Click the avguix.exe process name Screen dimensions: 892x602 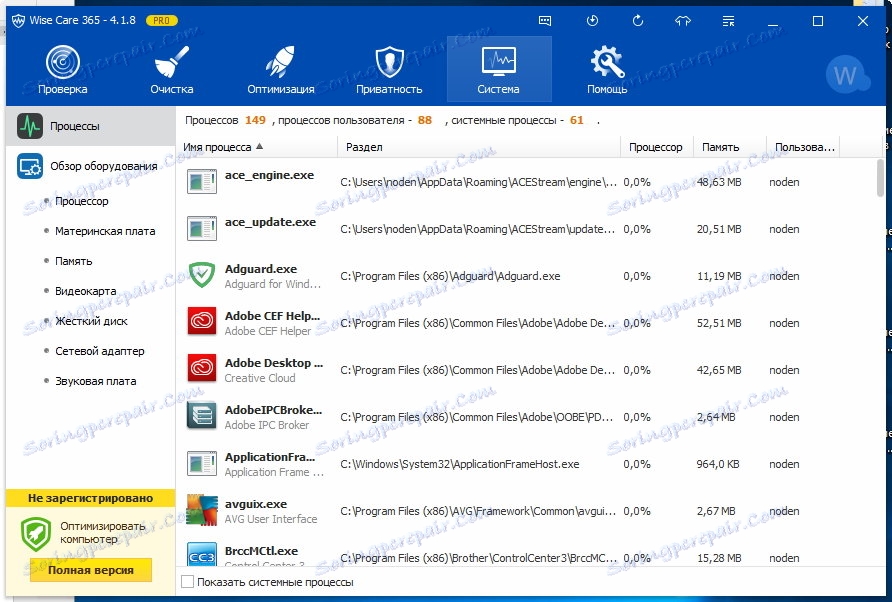click(x=256, y=504)
